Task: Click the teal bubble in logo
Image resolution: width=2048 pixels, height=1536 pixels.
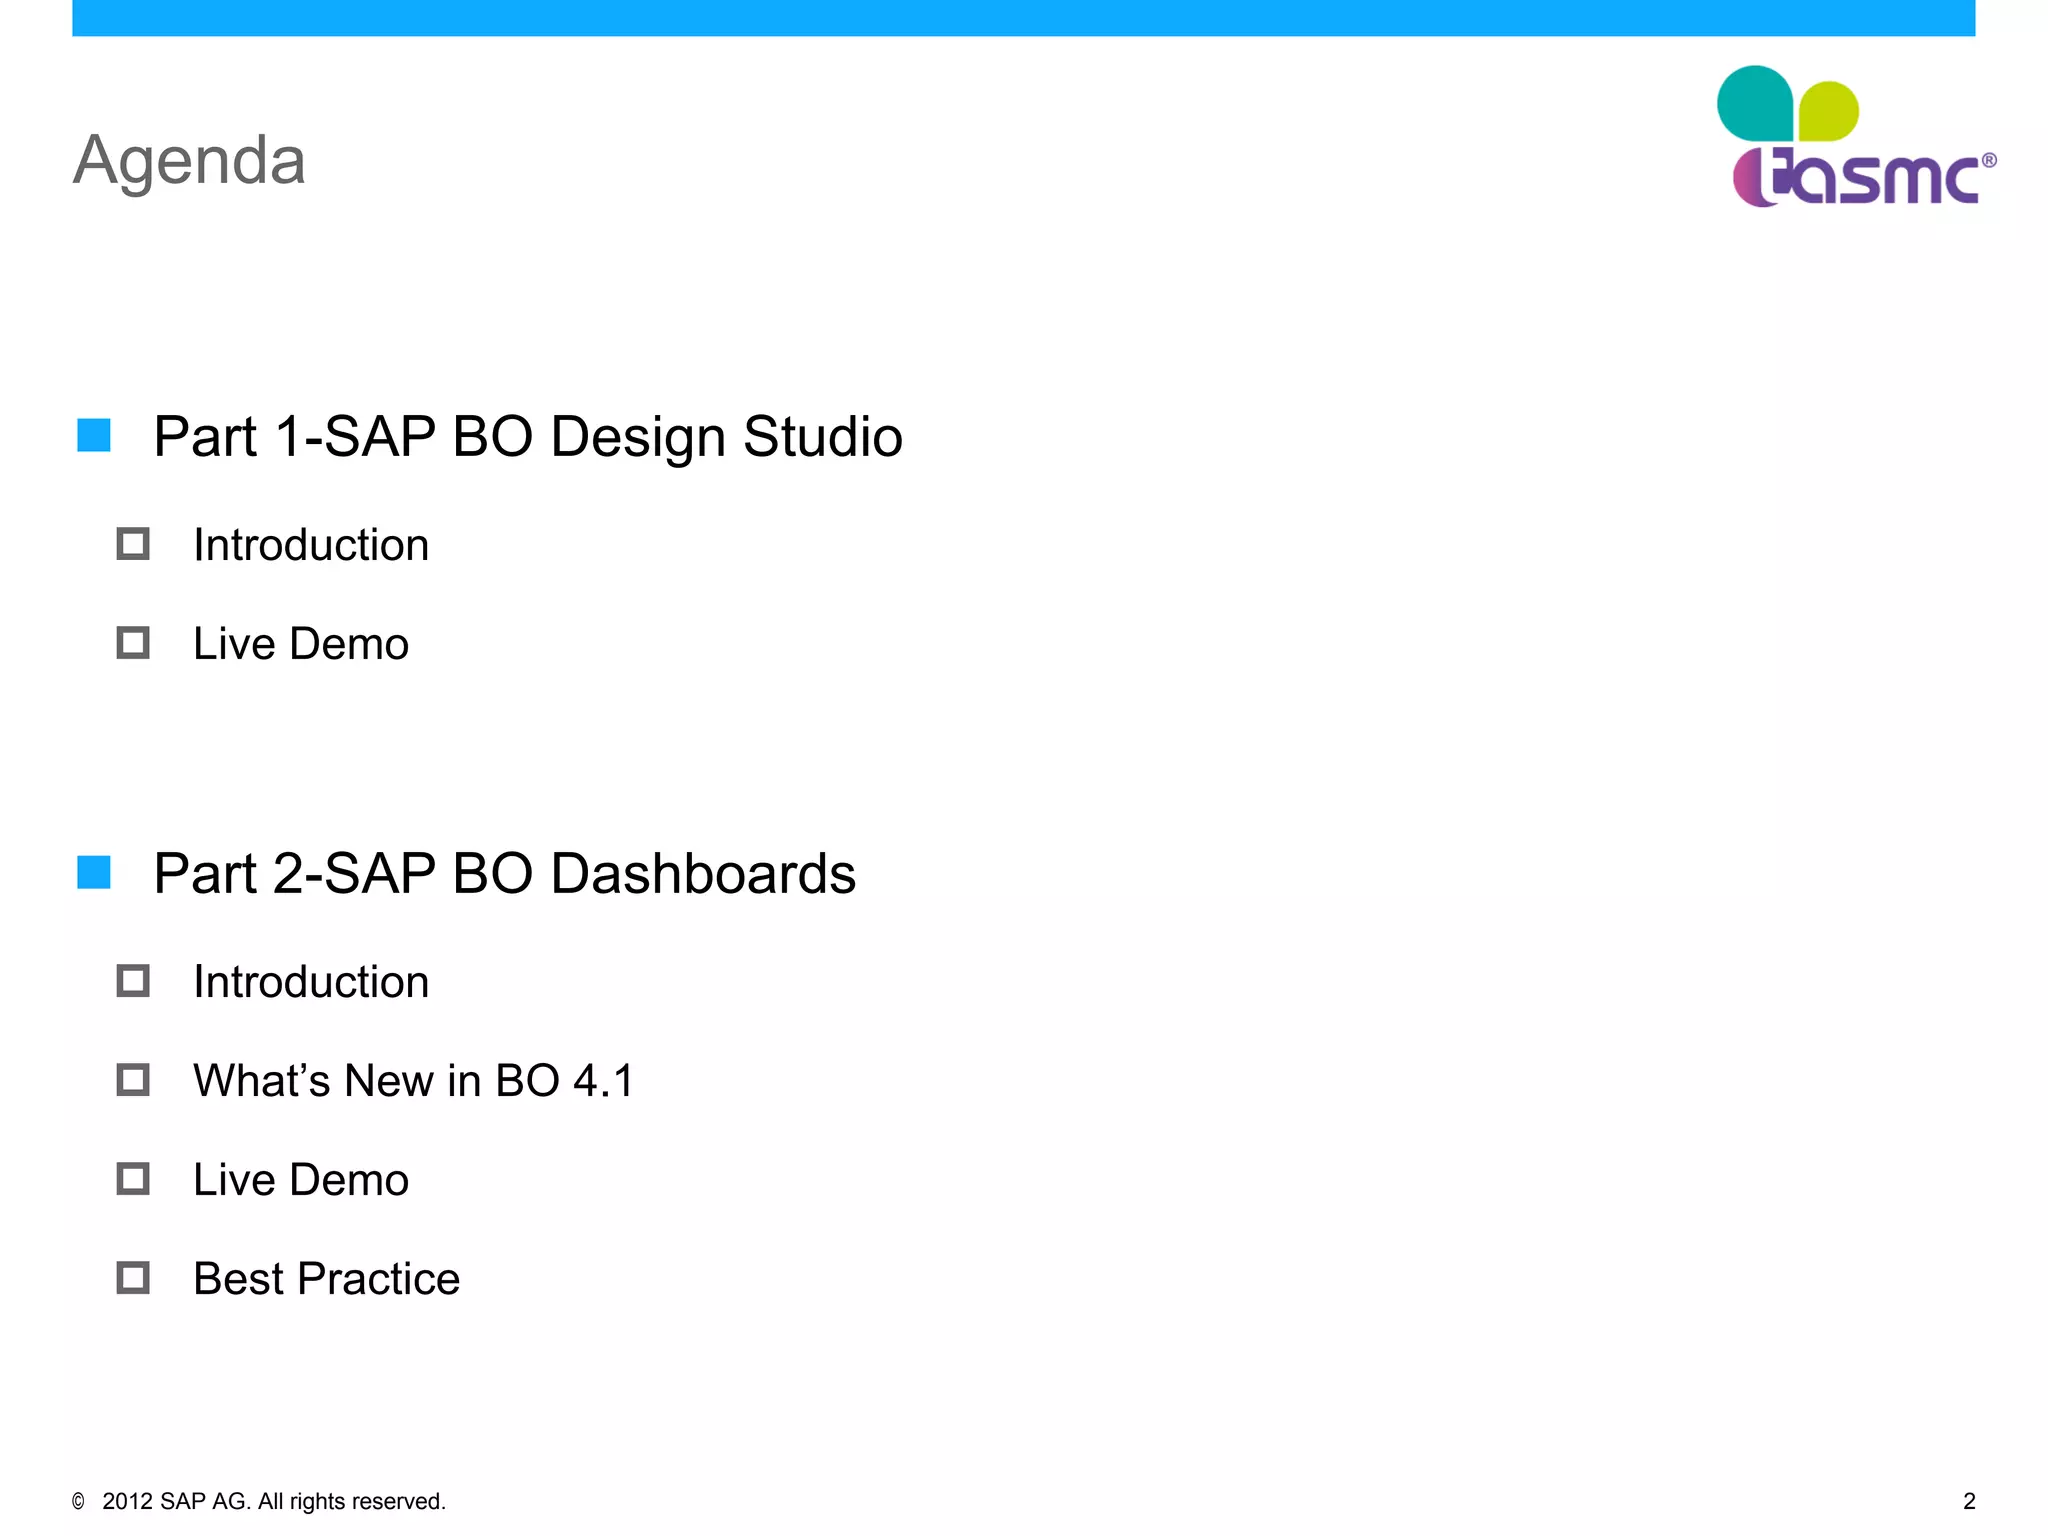Action: pyautogui.click(x=1754, y=103)
